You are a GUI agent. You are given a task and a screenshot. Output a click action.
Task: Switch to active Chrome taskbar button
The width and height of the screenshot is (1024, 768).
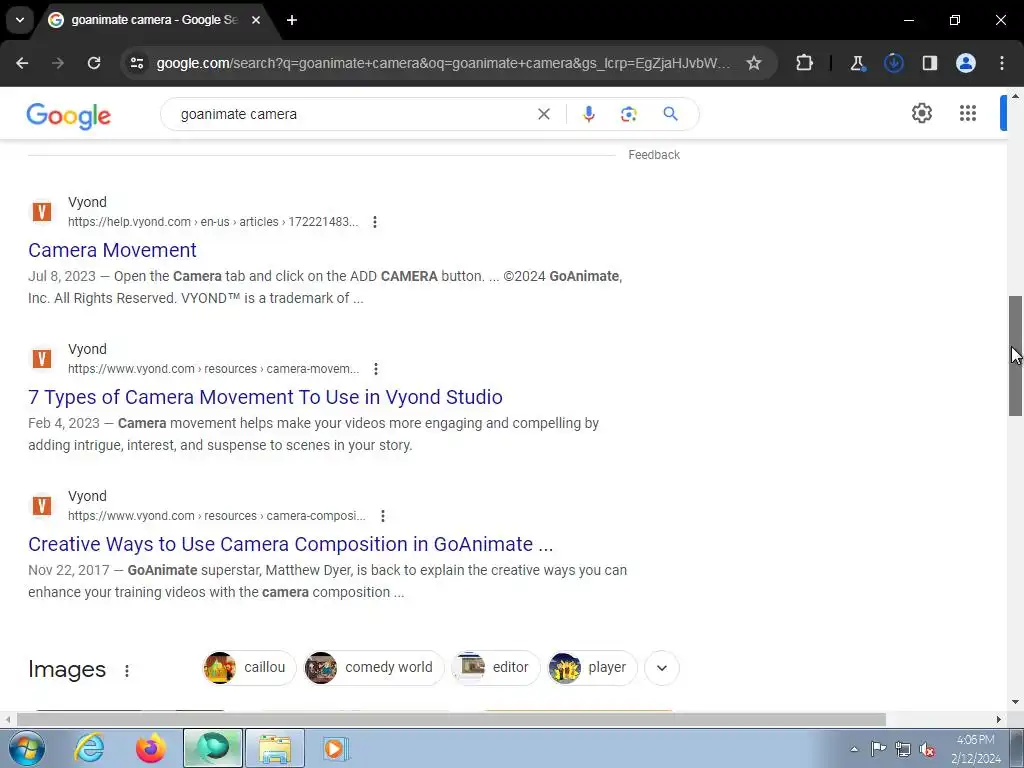coord(213,748)
